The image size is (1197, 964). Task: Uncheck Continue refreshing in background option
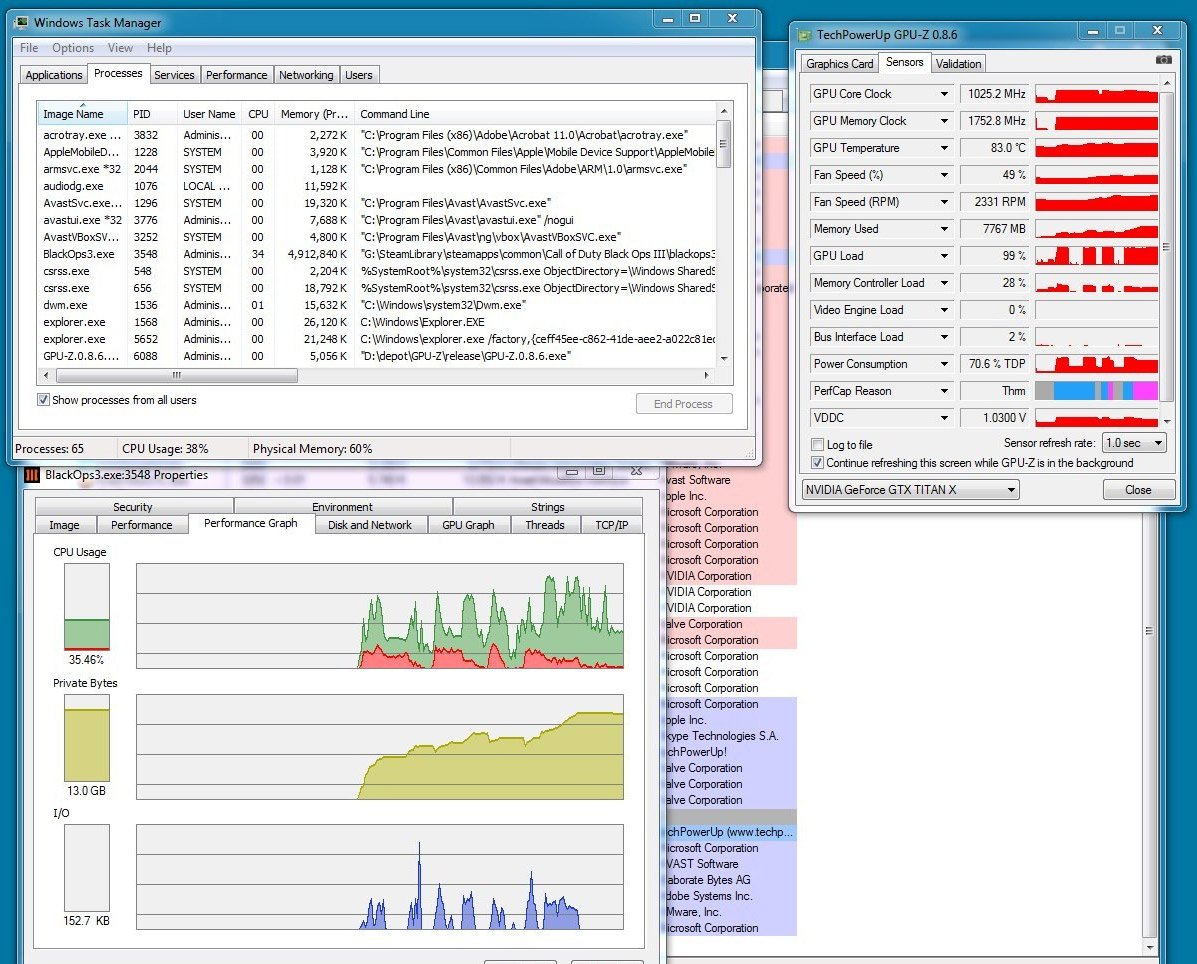click(x=818, y=463)
